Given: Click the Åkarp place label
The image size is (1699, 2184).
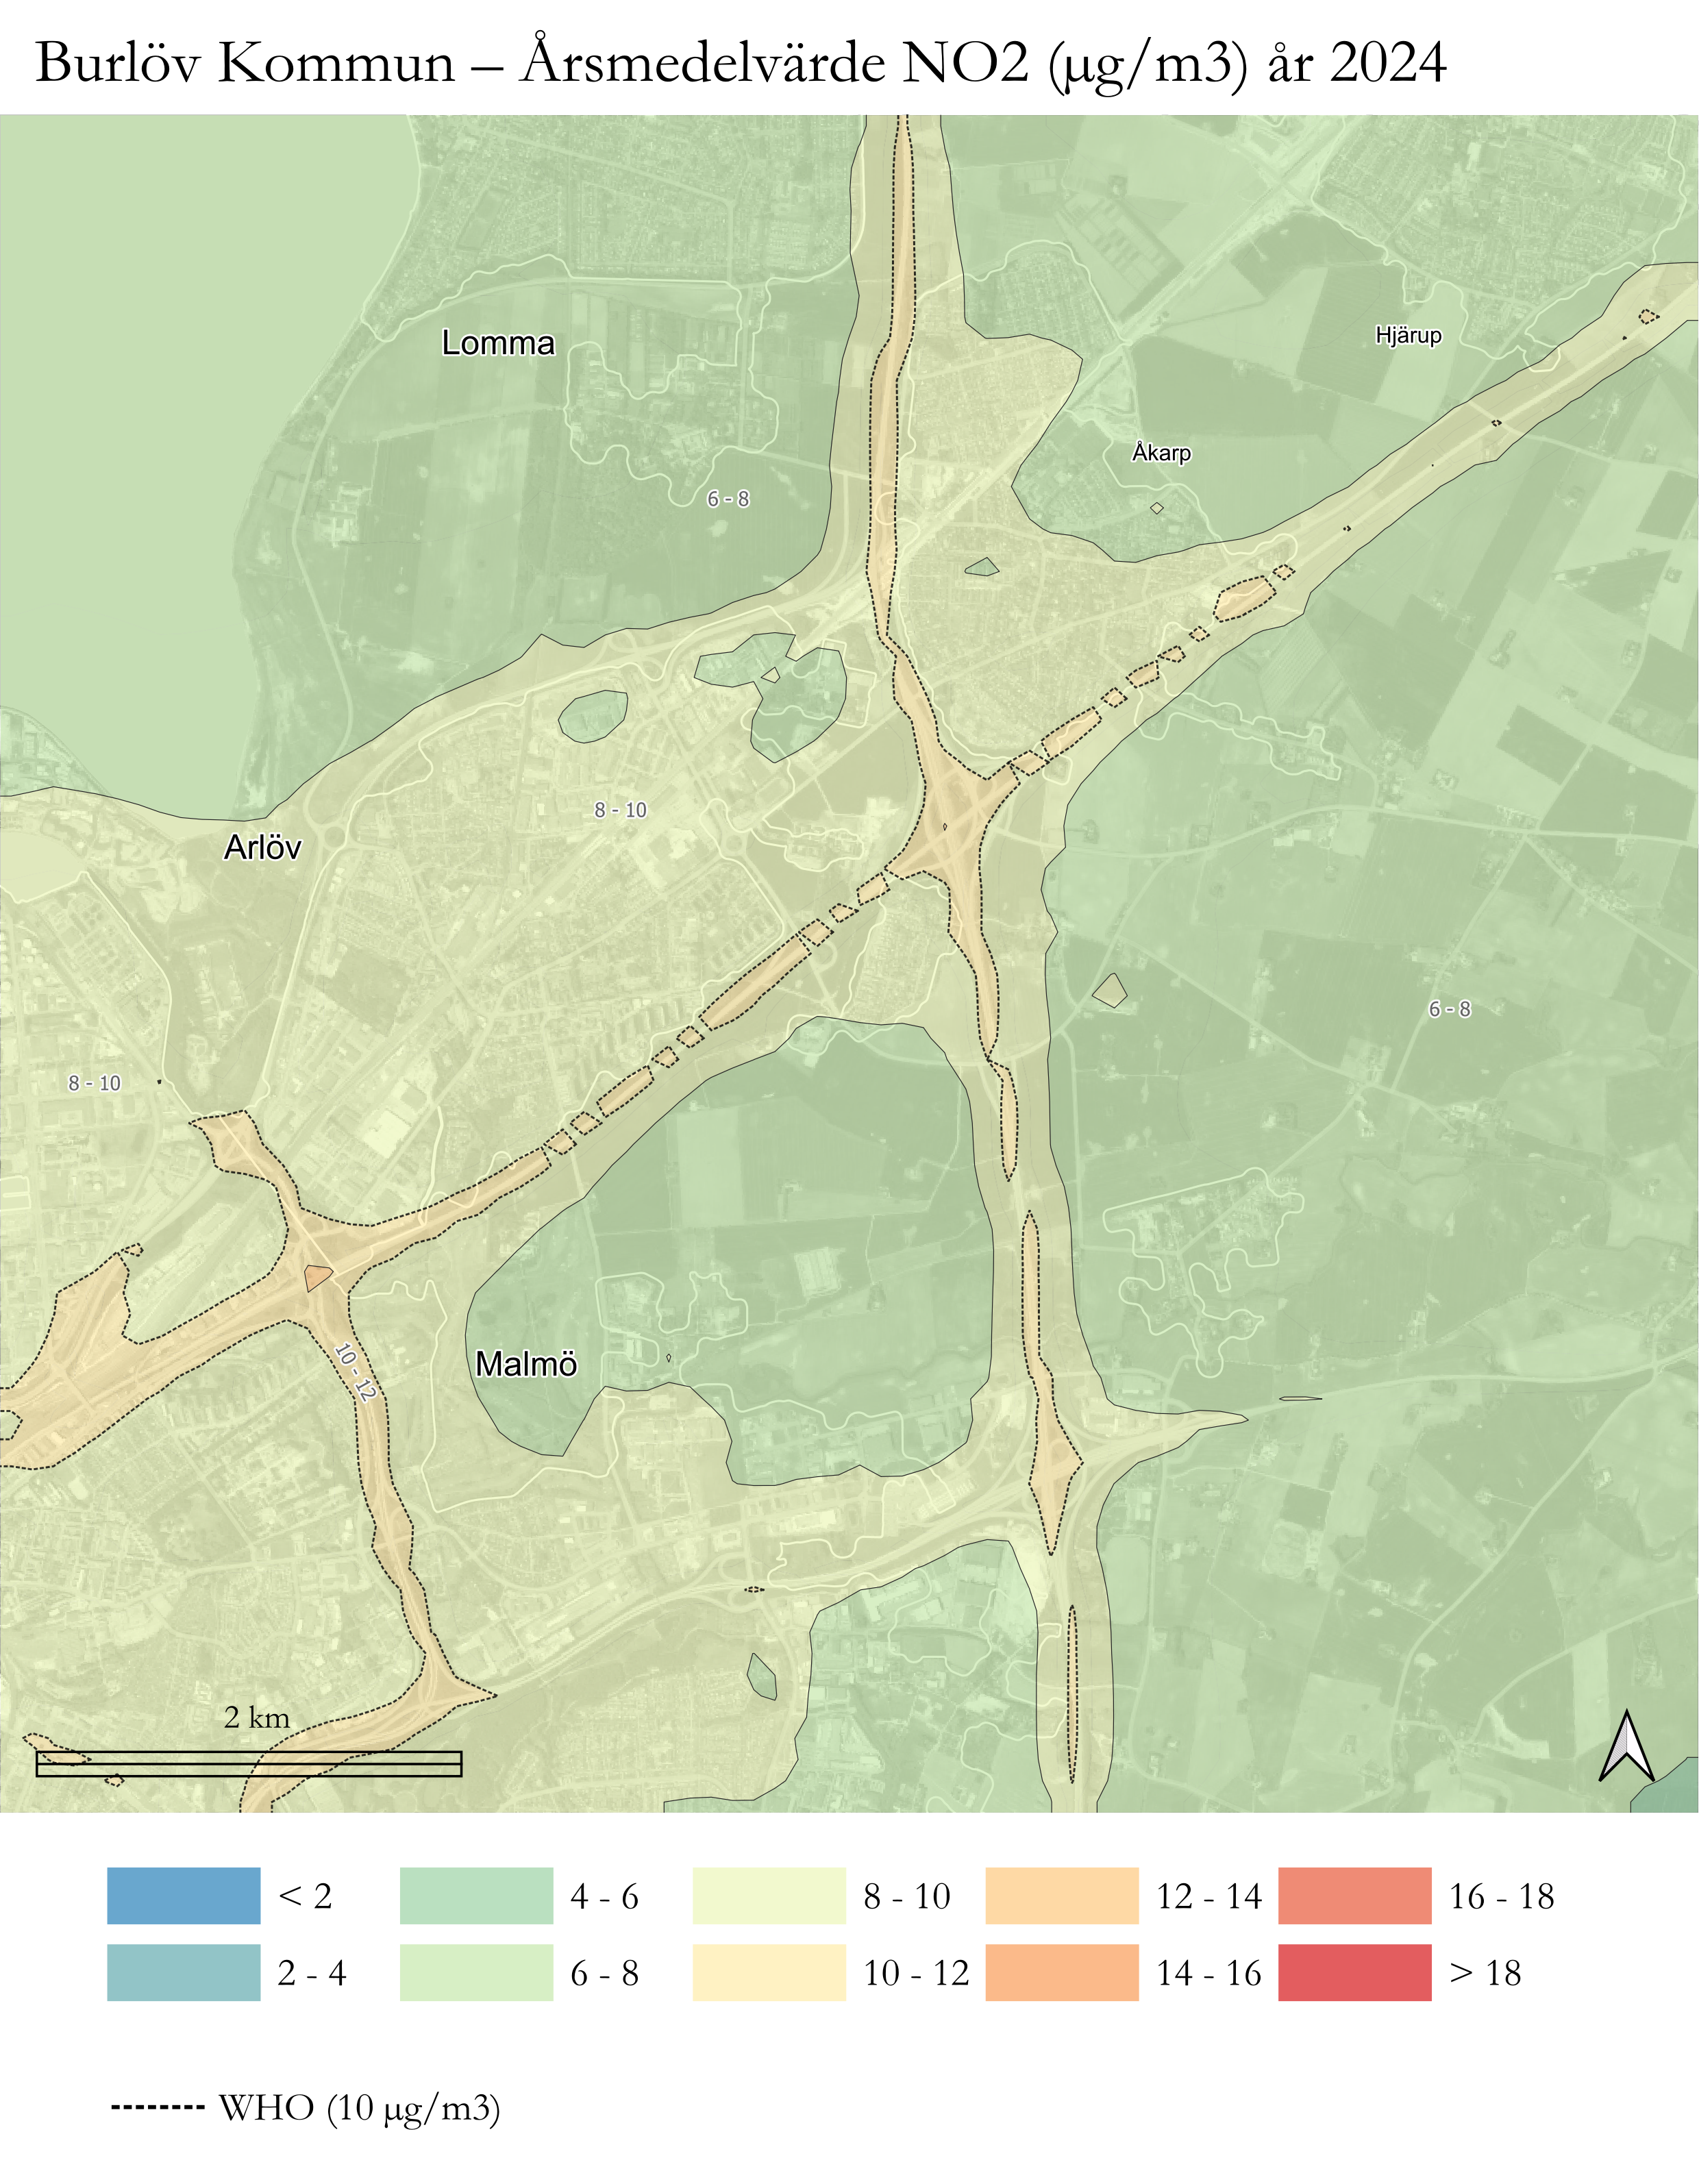Looking at the screenshot, I should pos(1161,453).
